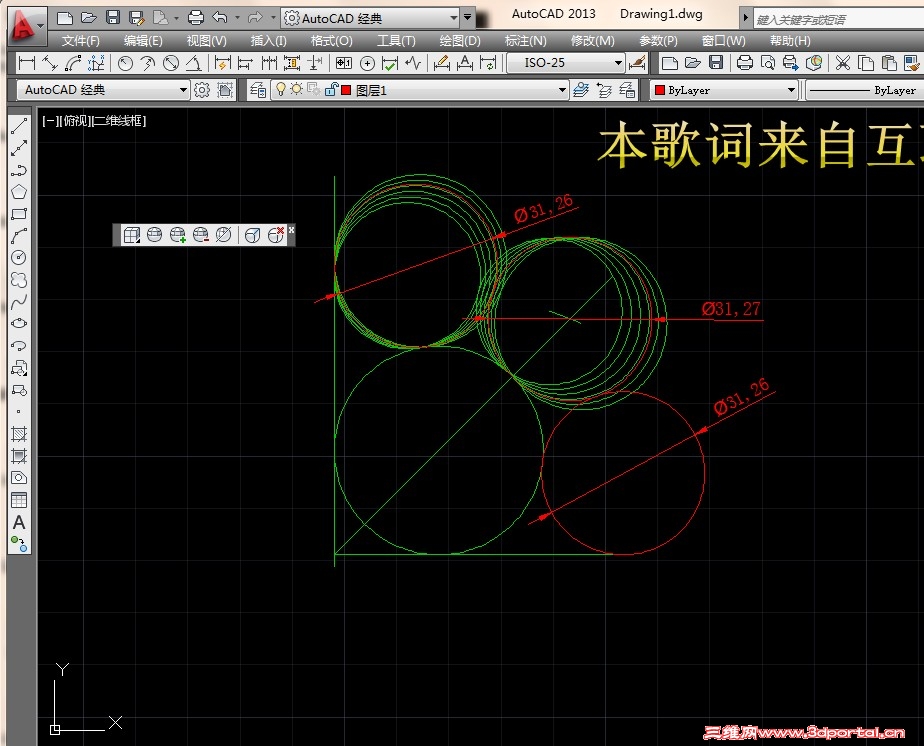Select the Revision Cloud tool
The height and width of the screenshot is (746, 924).
[x=19, y=280]
